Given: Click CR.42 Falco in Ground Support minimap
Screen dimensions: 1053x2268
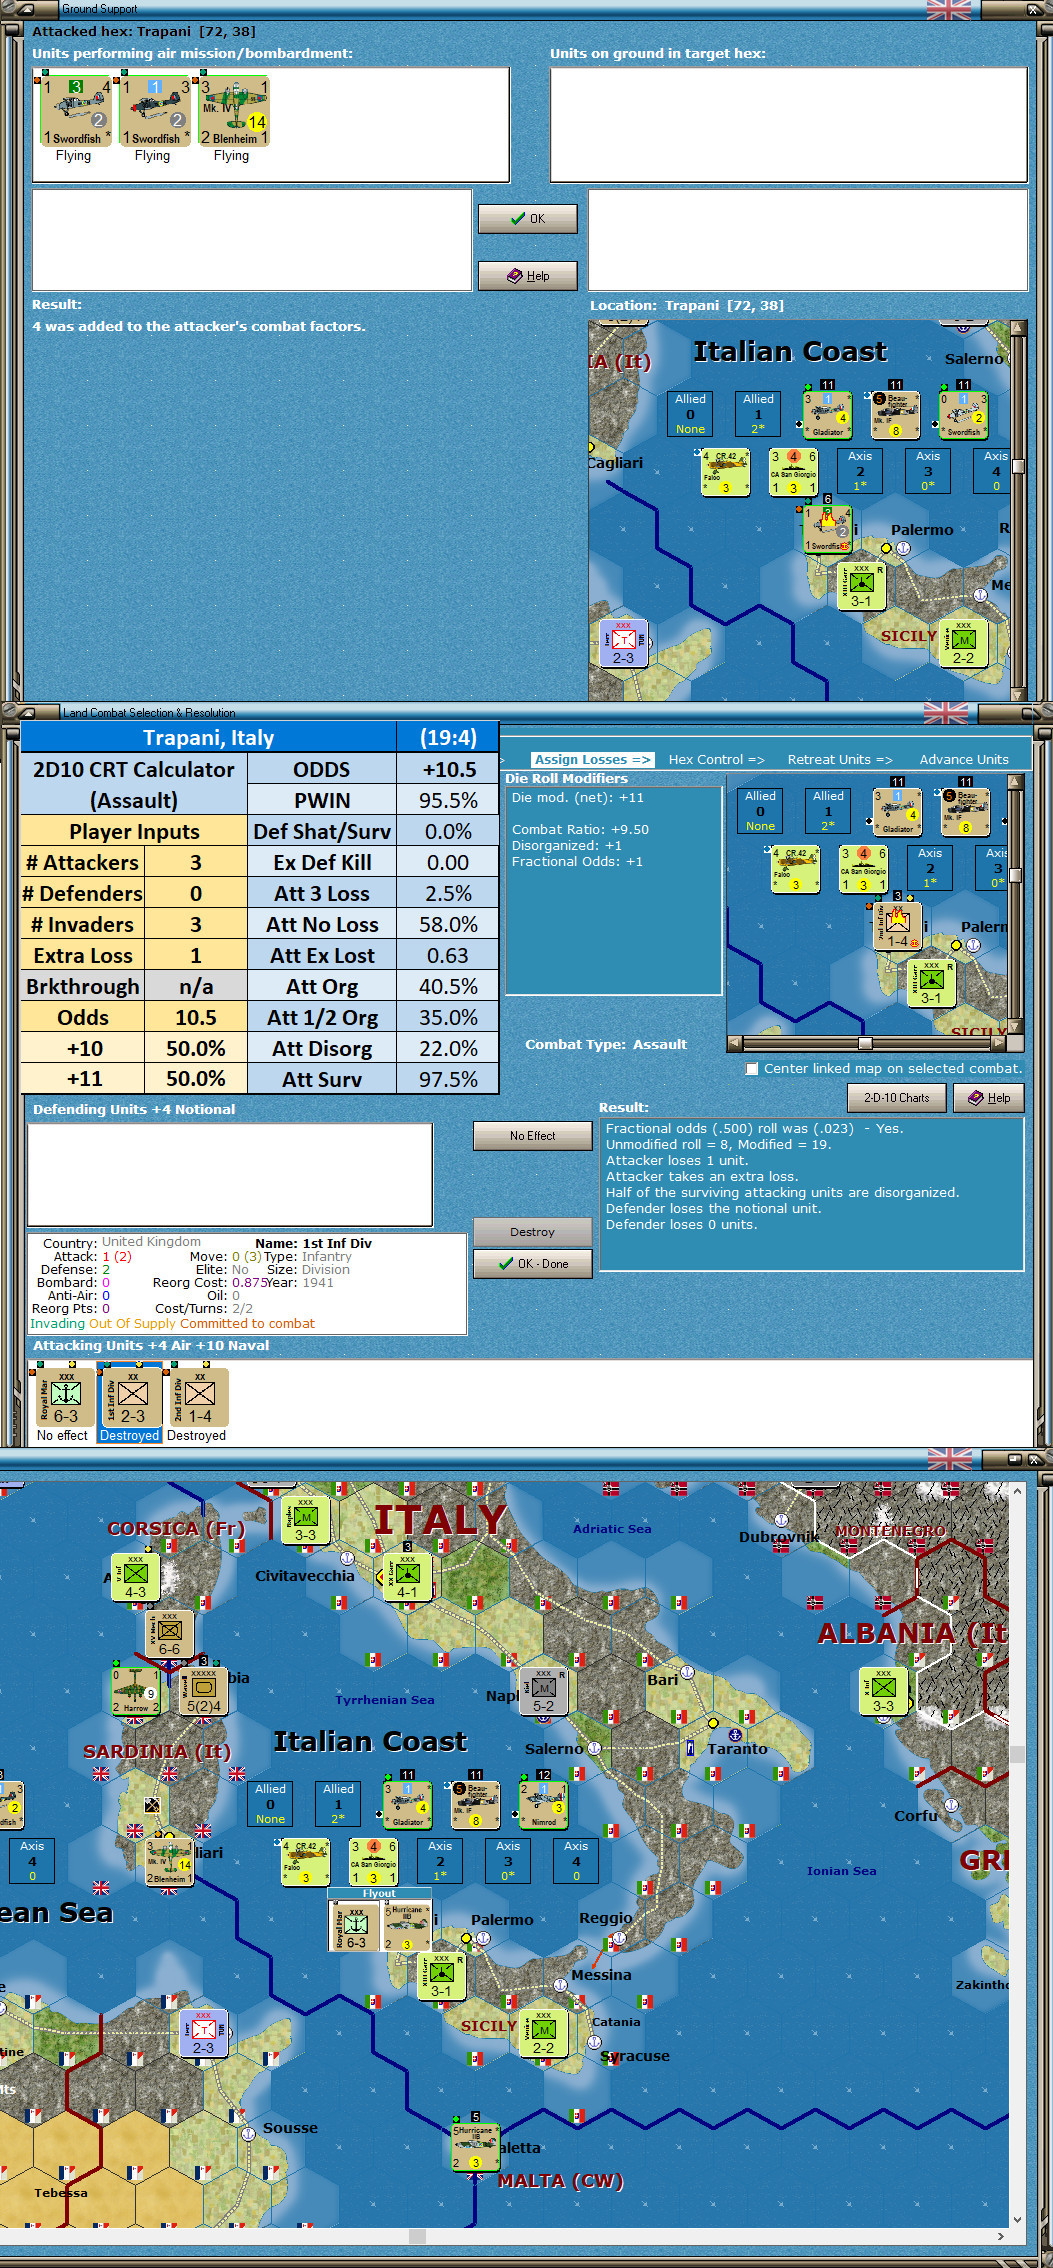Looking at the screenshot, I should point(725,472).
